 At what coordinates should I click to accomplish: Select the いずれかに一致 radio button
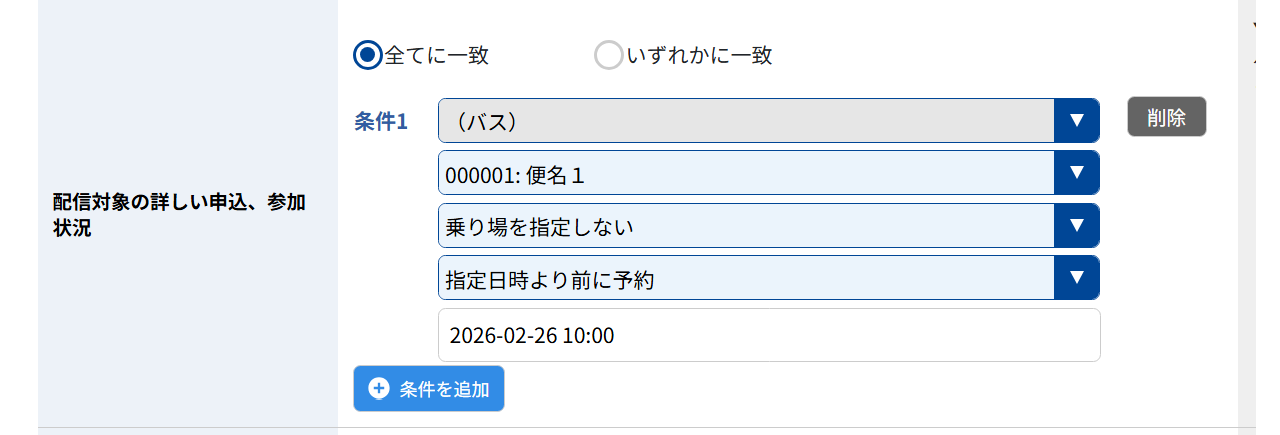[609, 55]
